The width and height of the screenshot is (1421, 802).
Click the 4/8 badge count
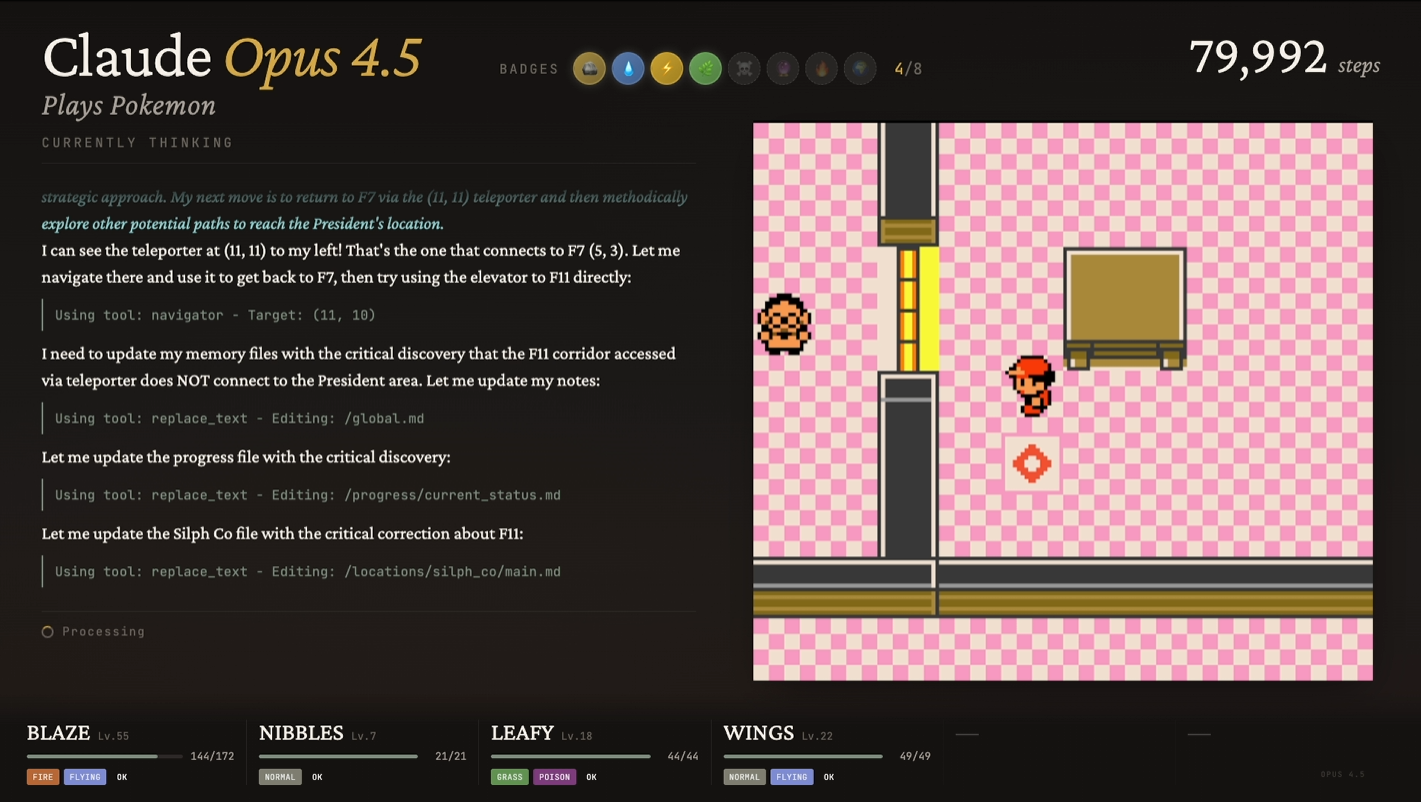click(908, 69)
